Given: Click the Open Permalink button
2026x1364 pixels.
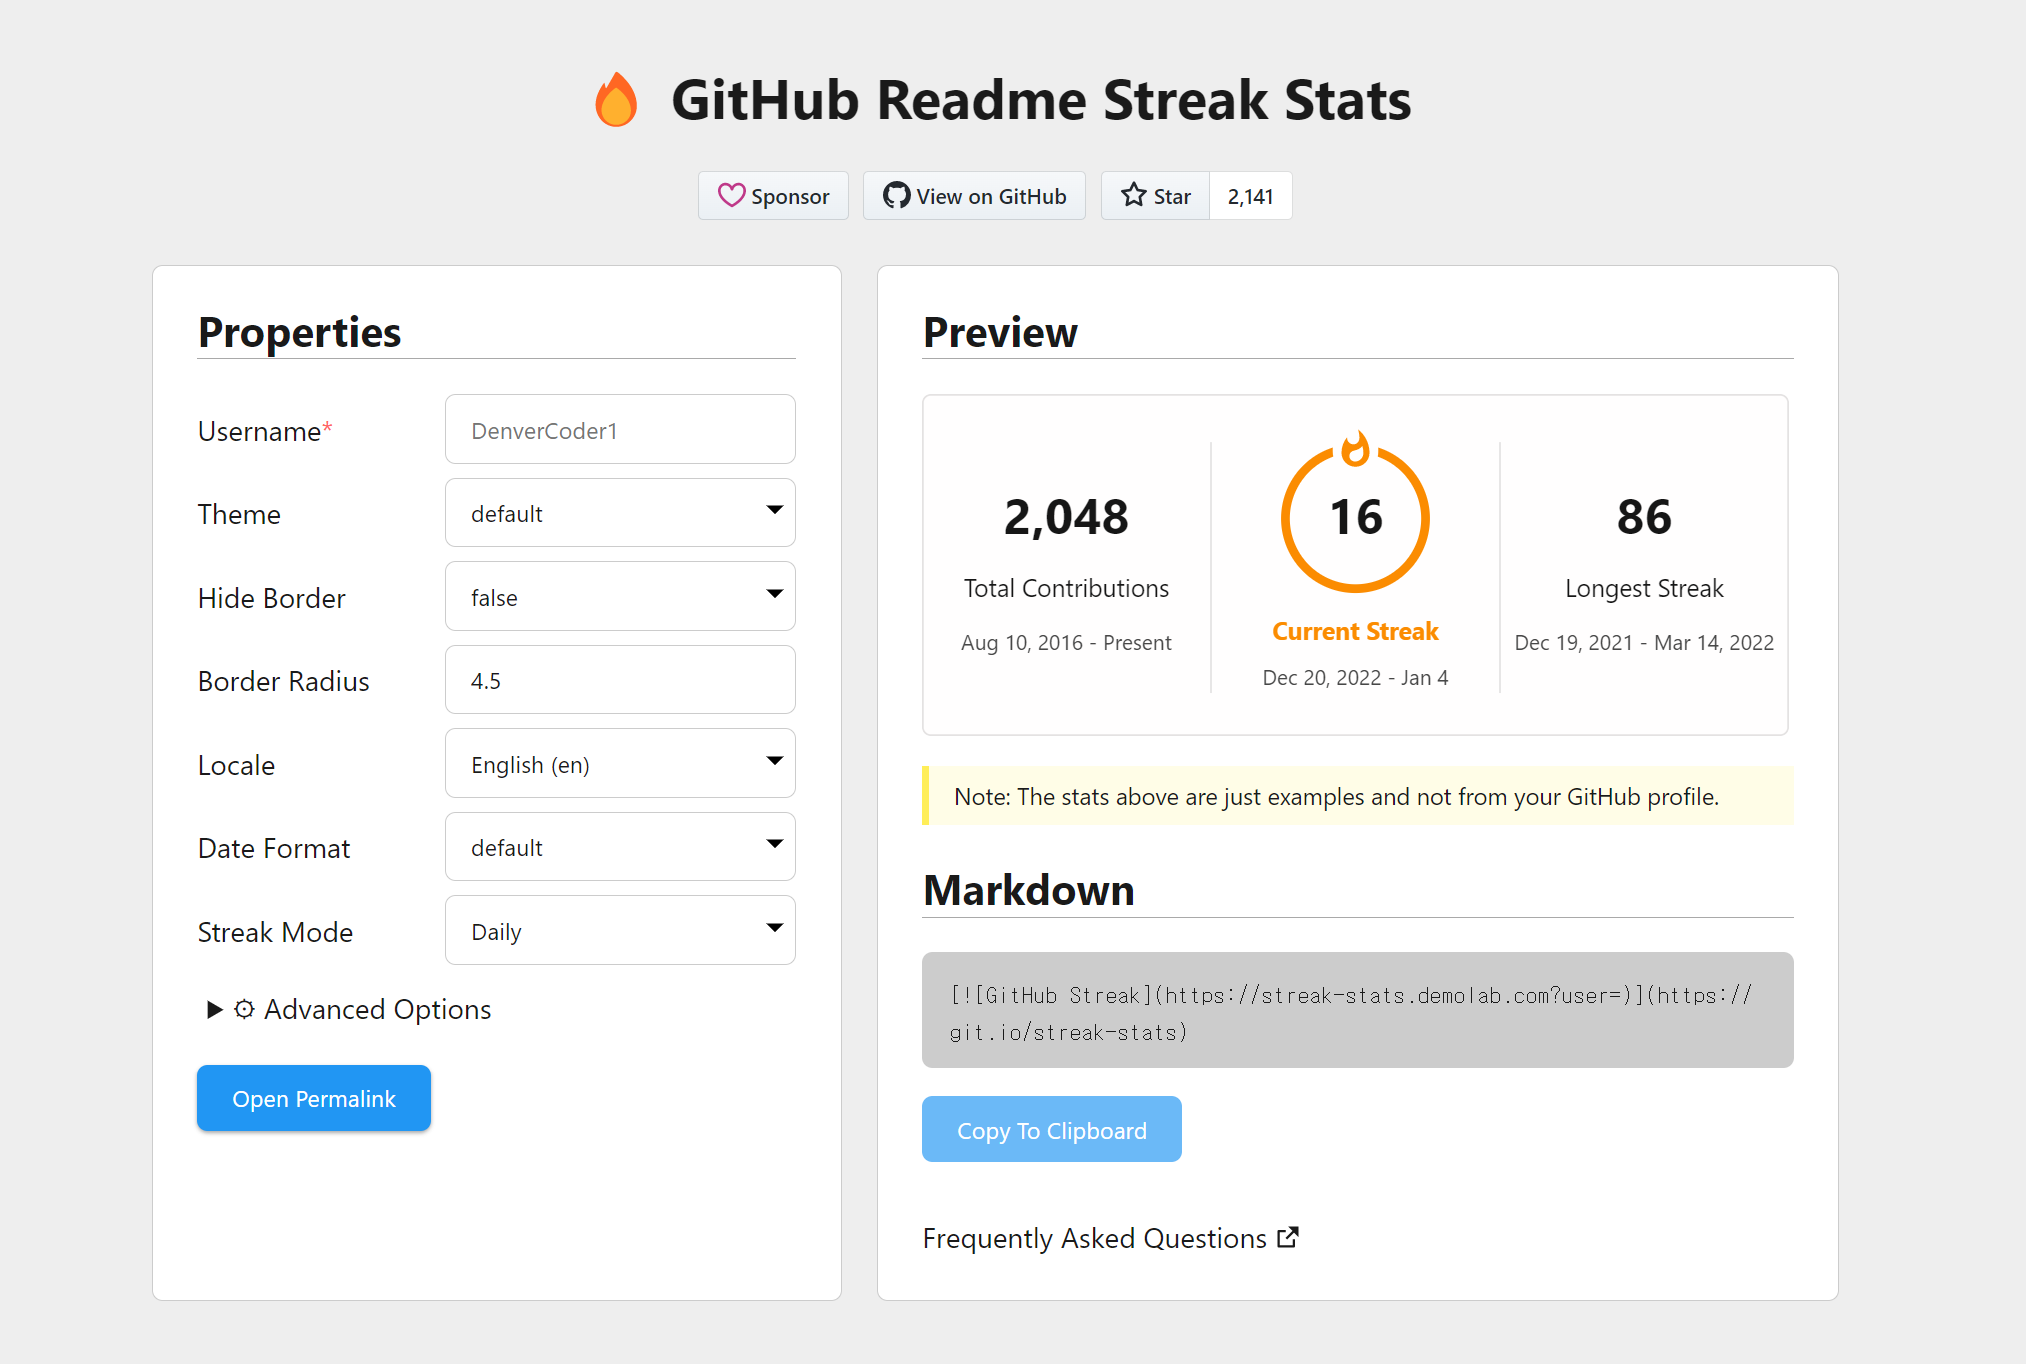Looking at the screenshot, I should click(314, 1098).
